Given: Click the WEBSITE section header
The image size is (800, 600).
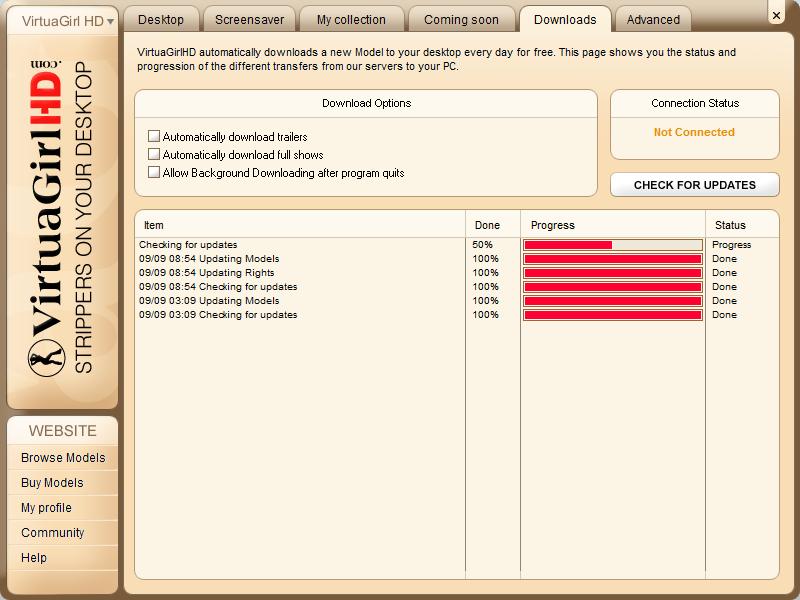Looking at the screenshot, I should tap(63, 431).
